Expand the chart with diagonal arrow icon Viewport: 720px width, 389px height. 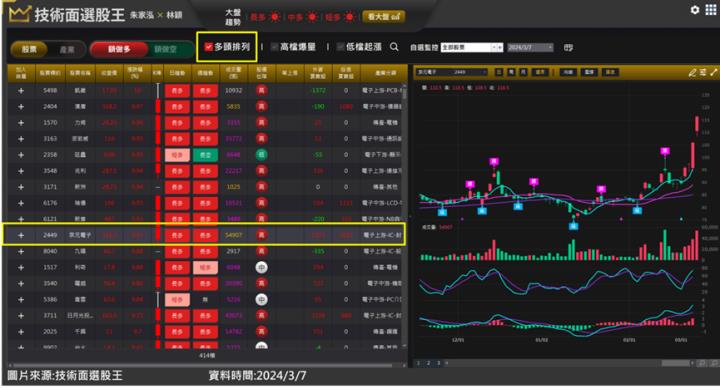click(714, 73)
